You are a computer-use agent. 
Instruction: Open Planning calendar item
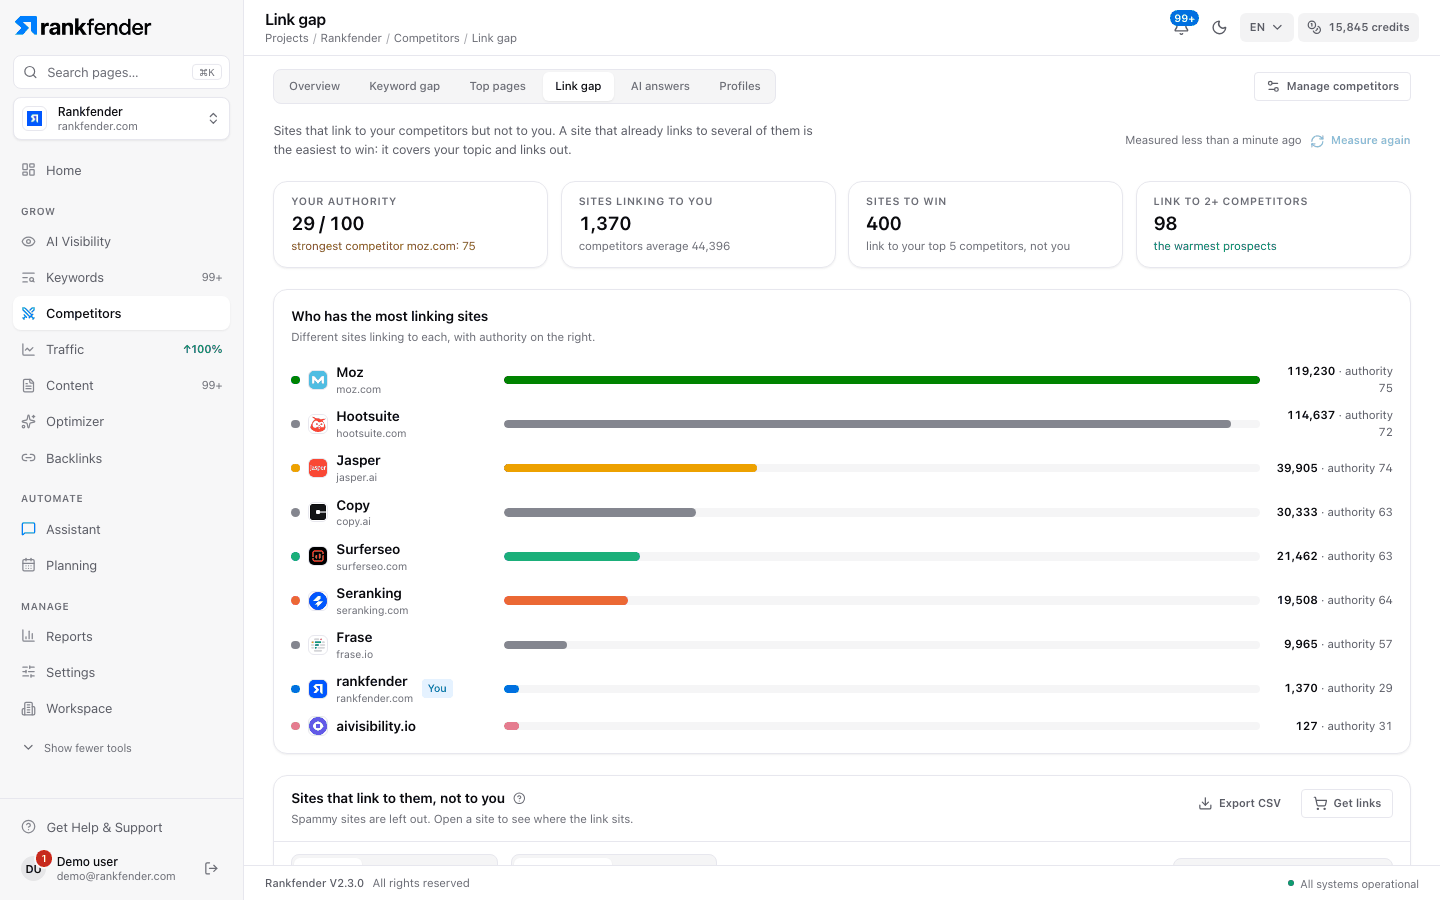pos(121,565)
